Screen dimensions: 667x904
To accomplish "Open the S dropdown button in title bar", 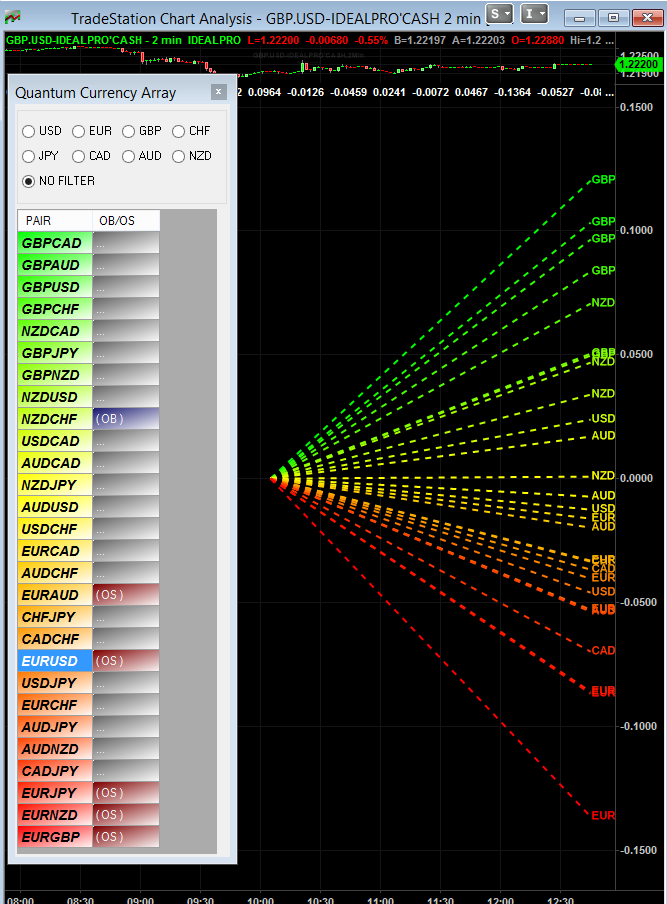I will click(x=499, y=14).
